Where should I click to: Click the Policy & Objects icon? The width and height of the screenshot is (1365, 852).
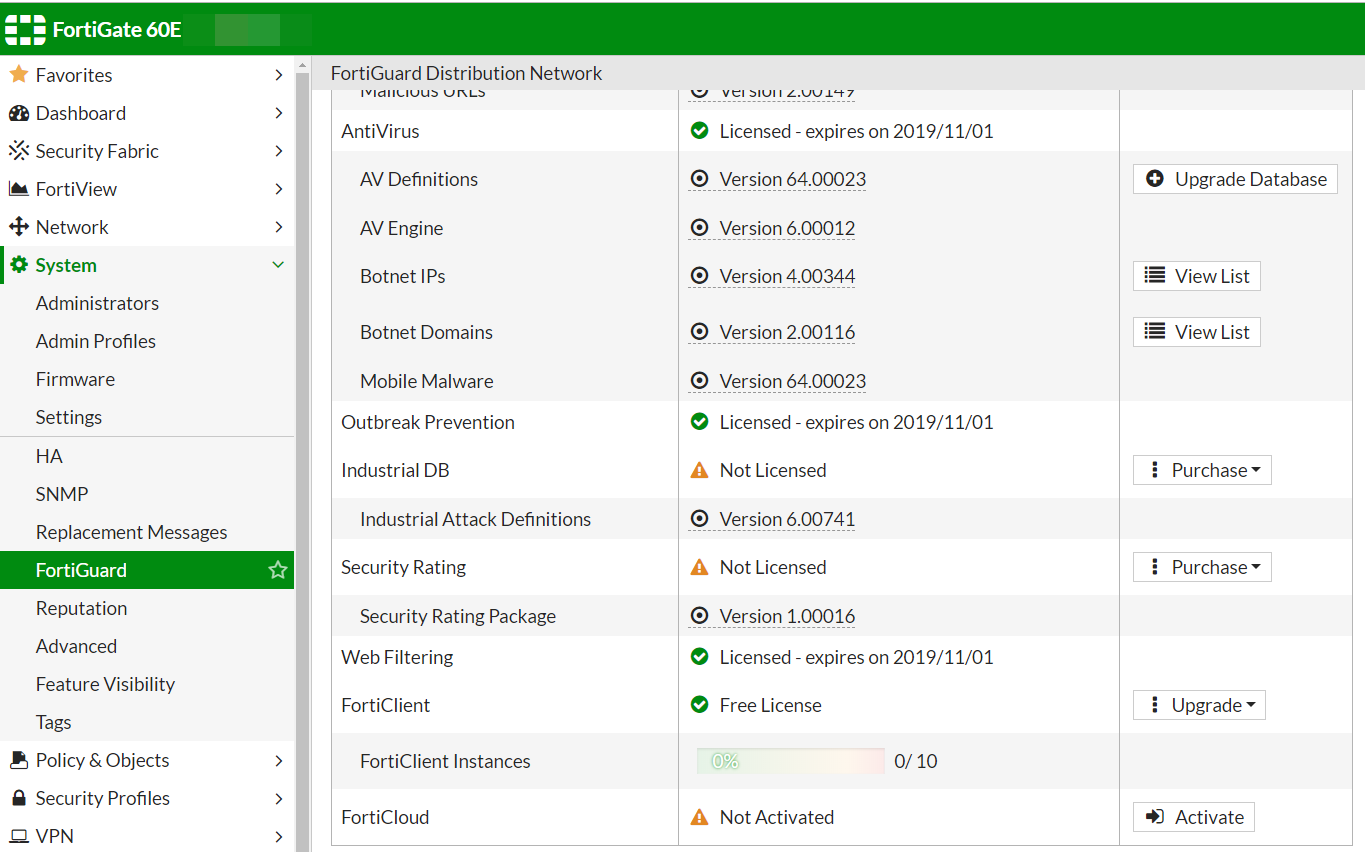pyautogui.click(x=18, y=760)
